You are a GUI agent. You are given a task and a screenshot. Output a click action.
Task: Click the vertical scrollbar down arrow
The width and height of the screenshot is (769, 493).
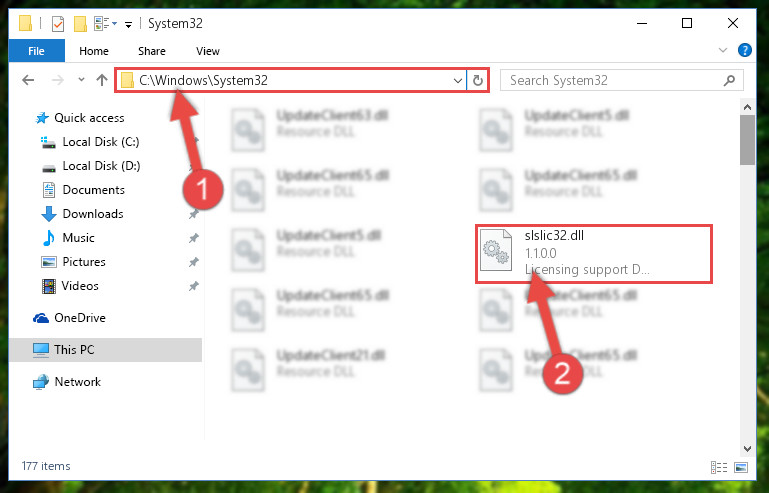747,448
